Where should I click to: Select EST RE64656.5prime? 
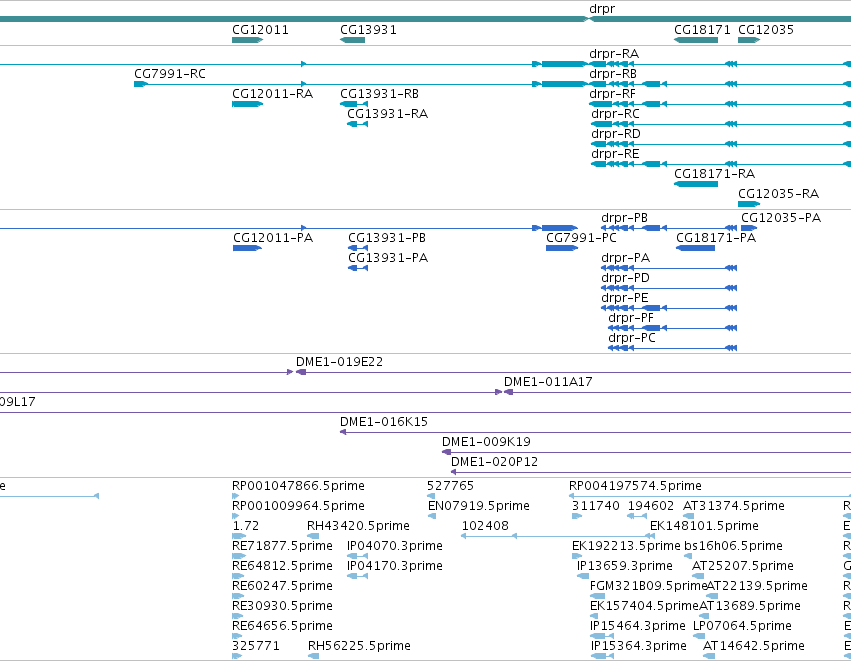[x=282, y=626]
